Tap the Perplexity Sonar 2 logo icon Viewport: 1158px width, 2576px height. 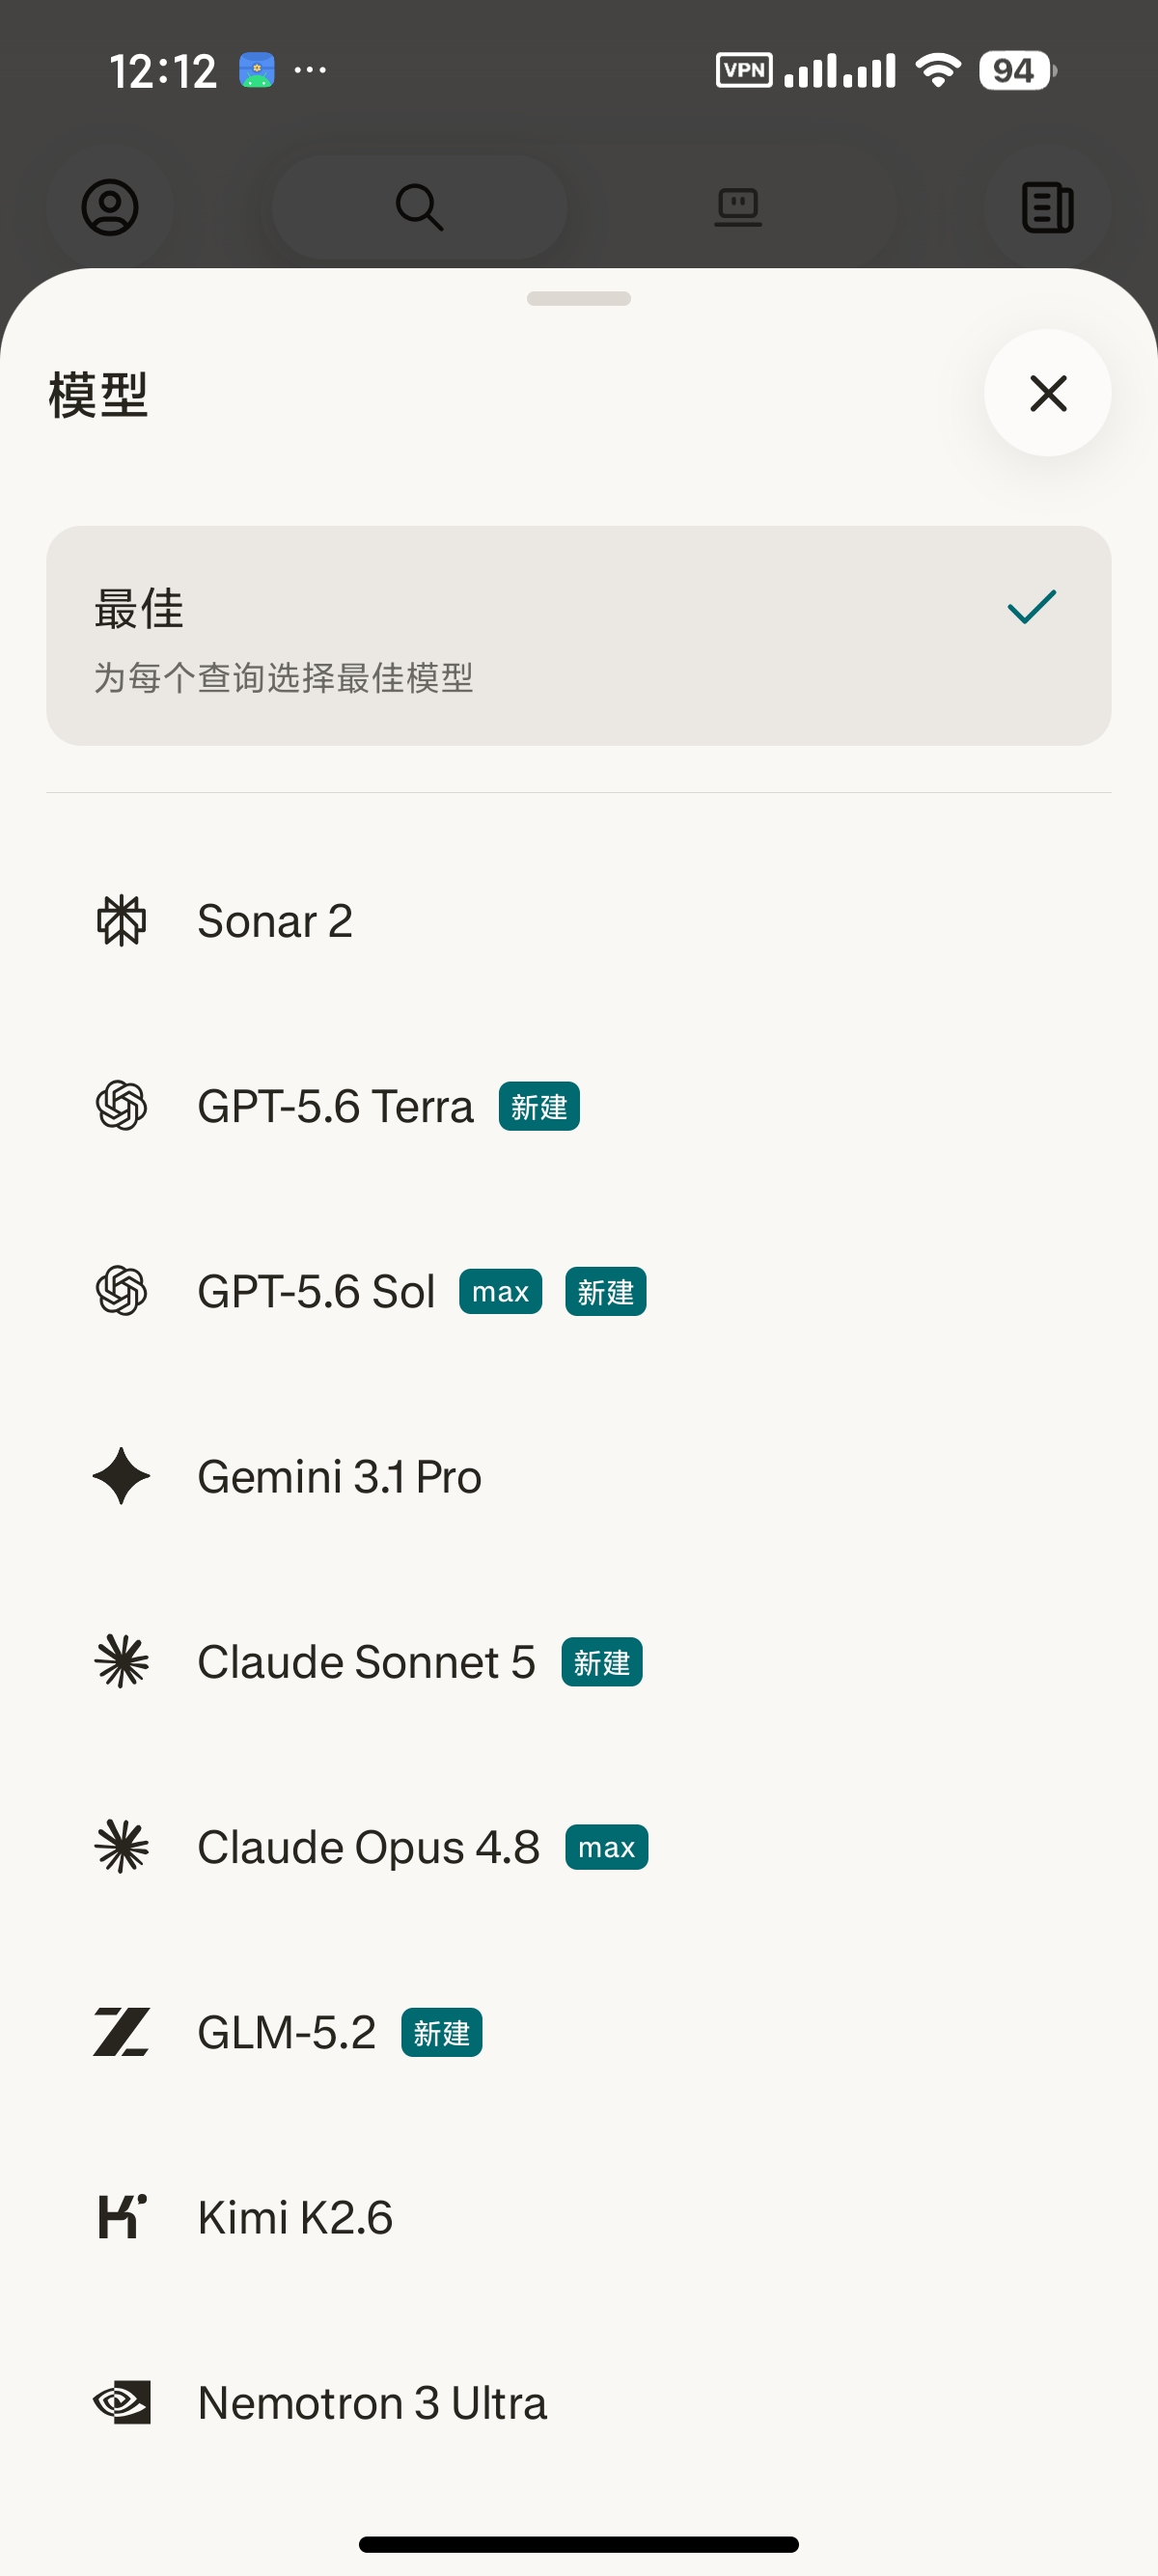121,920
